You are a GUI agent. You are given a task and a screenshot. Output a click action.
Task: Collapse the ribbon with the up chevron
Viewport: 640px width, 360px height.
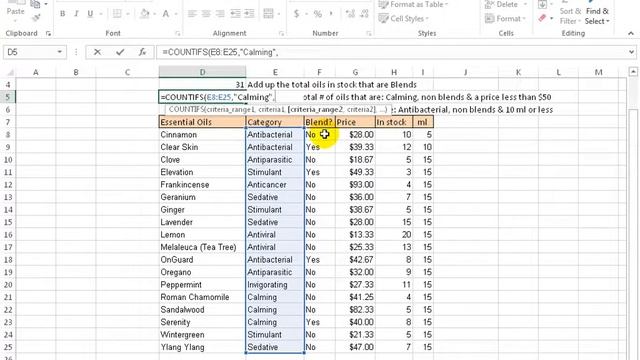[x=631, y=33]
